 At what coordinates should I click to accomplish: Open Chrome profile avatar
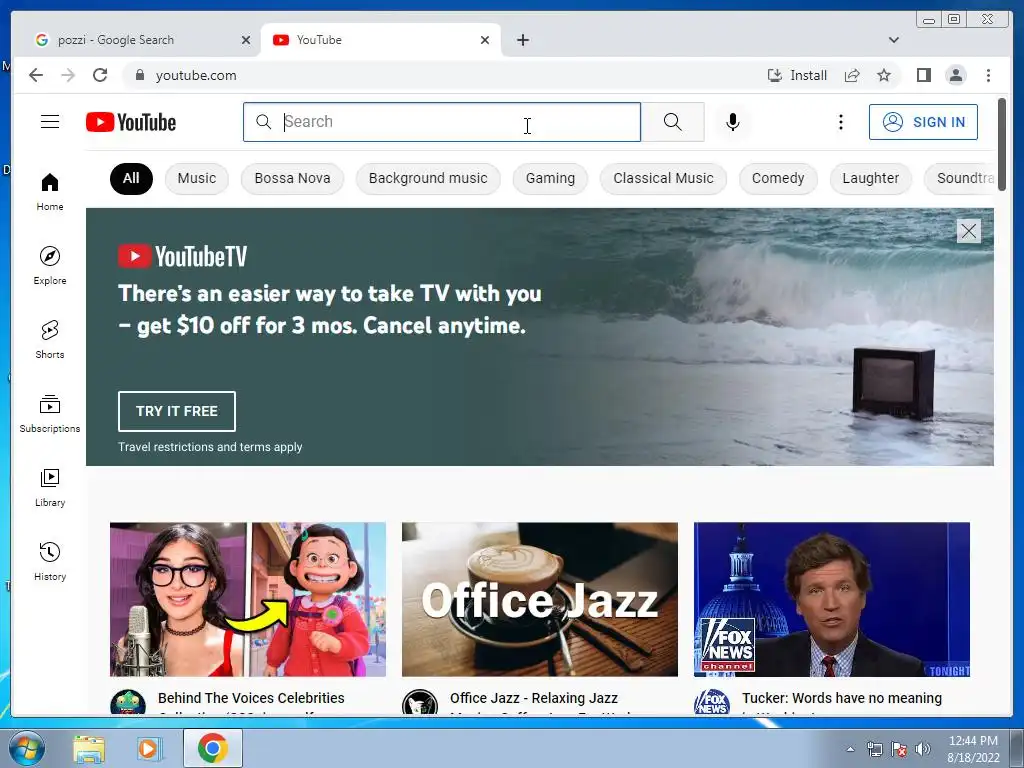pyautogui.click(x=955, y=75)
